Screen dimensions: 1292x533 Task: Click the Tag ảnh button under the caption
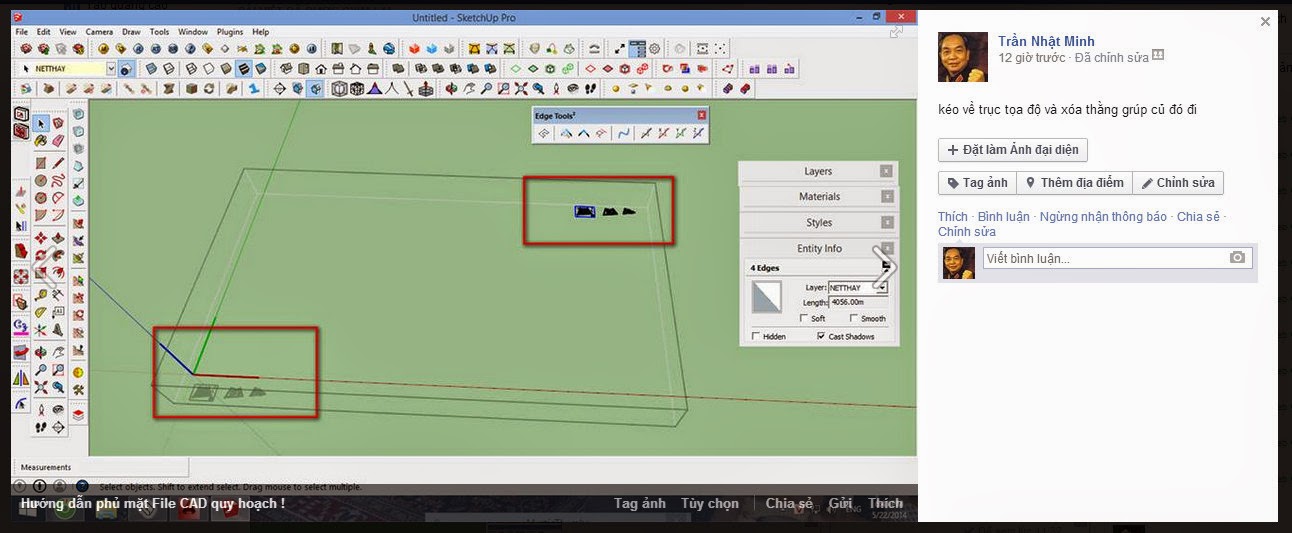click(977, 183)
